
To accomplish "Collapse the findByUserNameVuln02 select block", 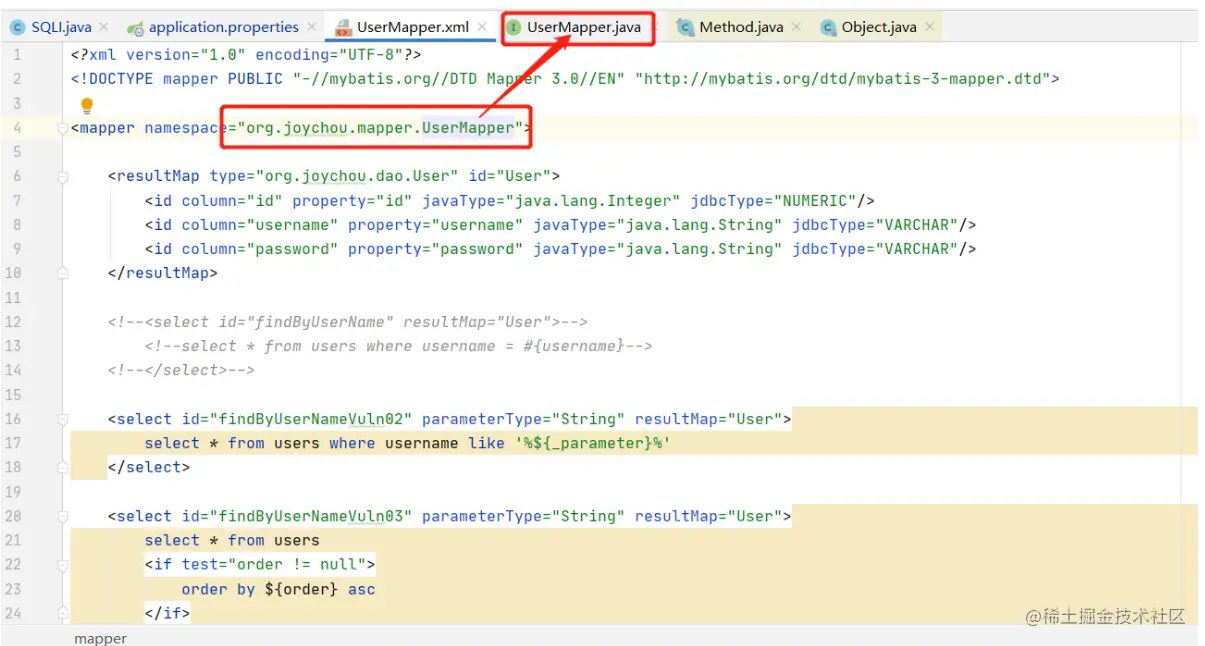I will click(x=63, y=419).
